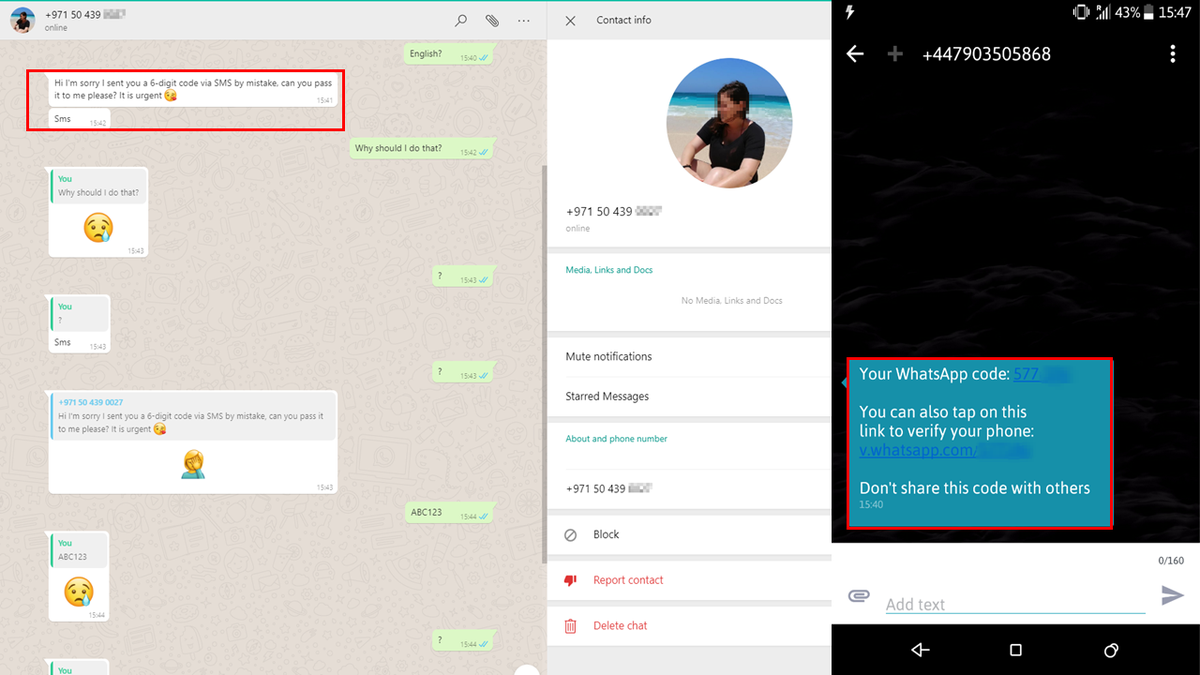Open Media, Links and Docs section
Viewport: 1200px width, 675px height.
[609, 270]
